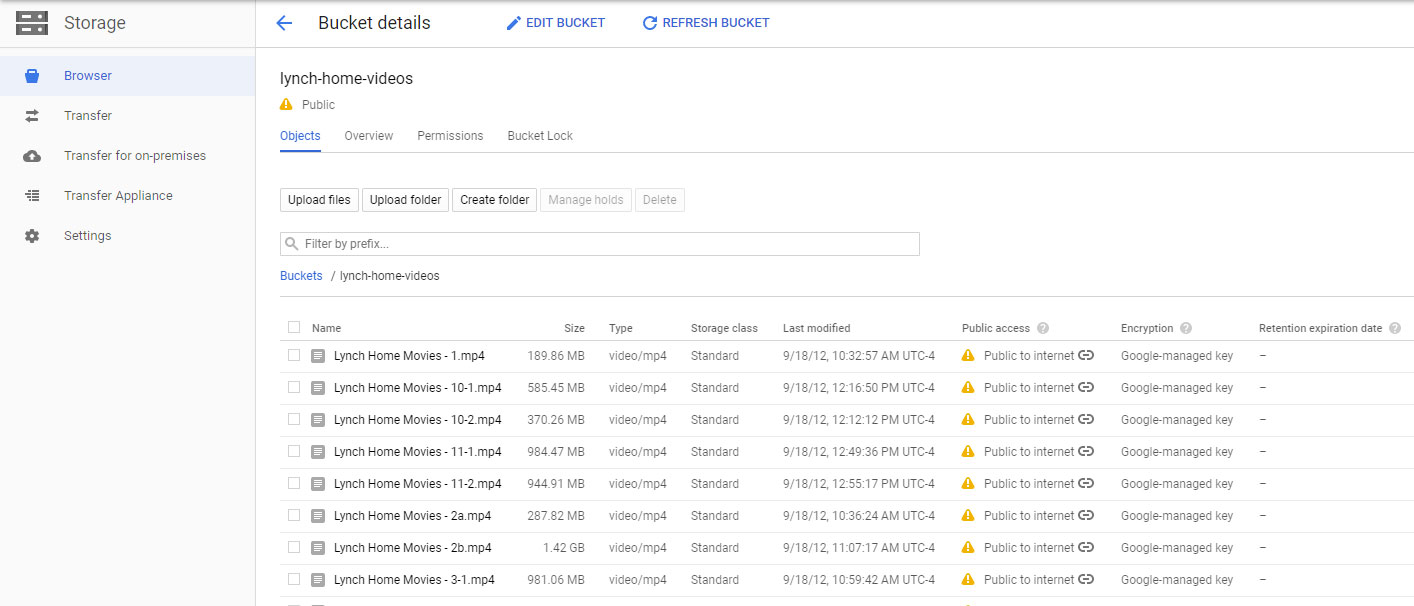This screenshot has width=1414, height=606.
Task: Follow the Buckets breadcrumb link
Action: [x=301, y=276]
